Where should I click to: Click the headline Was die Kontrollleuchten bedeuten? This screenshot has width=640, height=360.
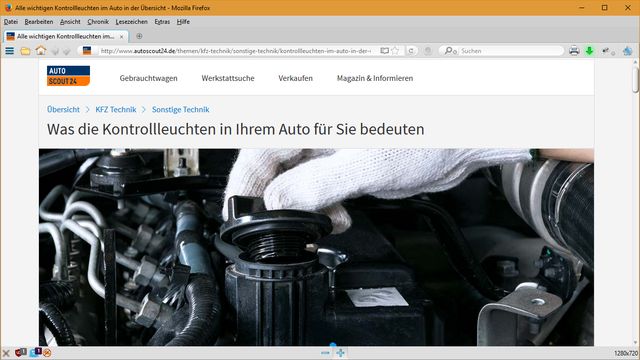tap(236, 129)
